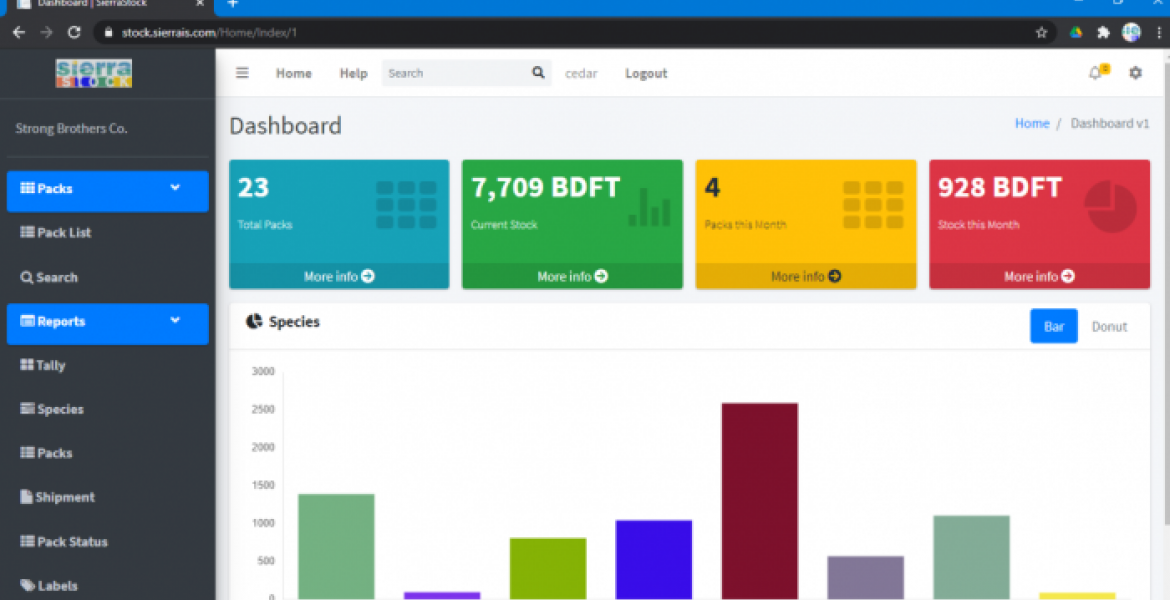Click the search magnifier in the navbar
This screenshot has height=600, width=1170.
[537, 72]
